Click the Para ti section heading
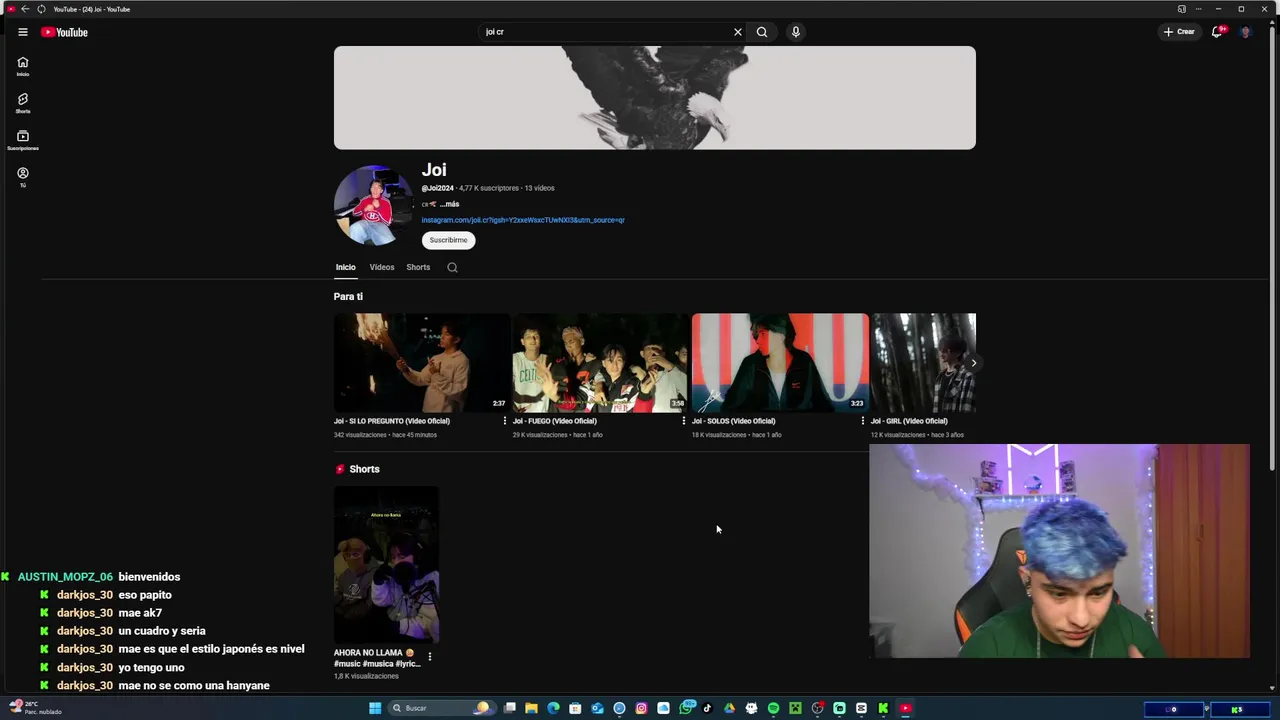 click(x=348, y=296)
